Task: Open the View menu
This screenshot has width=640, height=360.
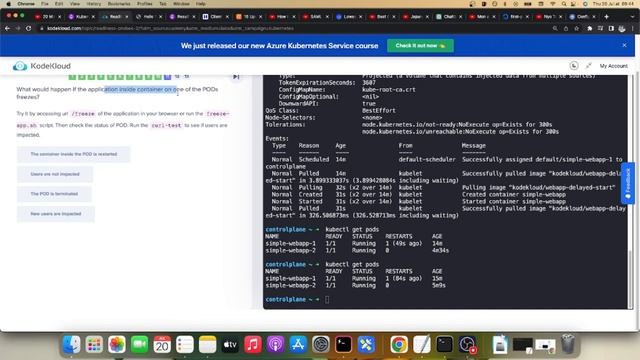Action: click(75, 4)
